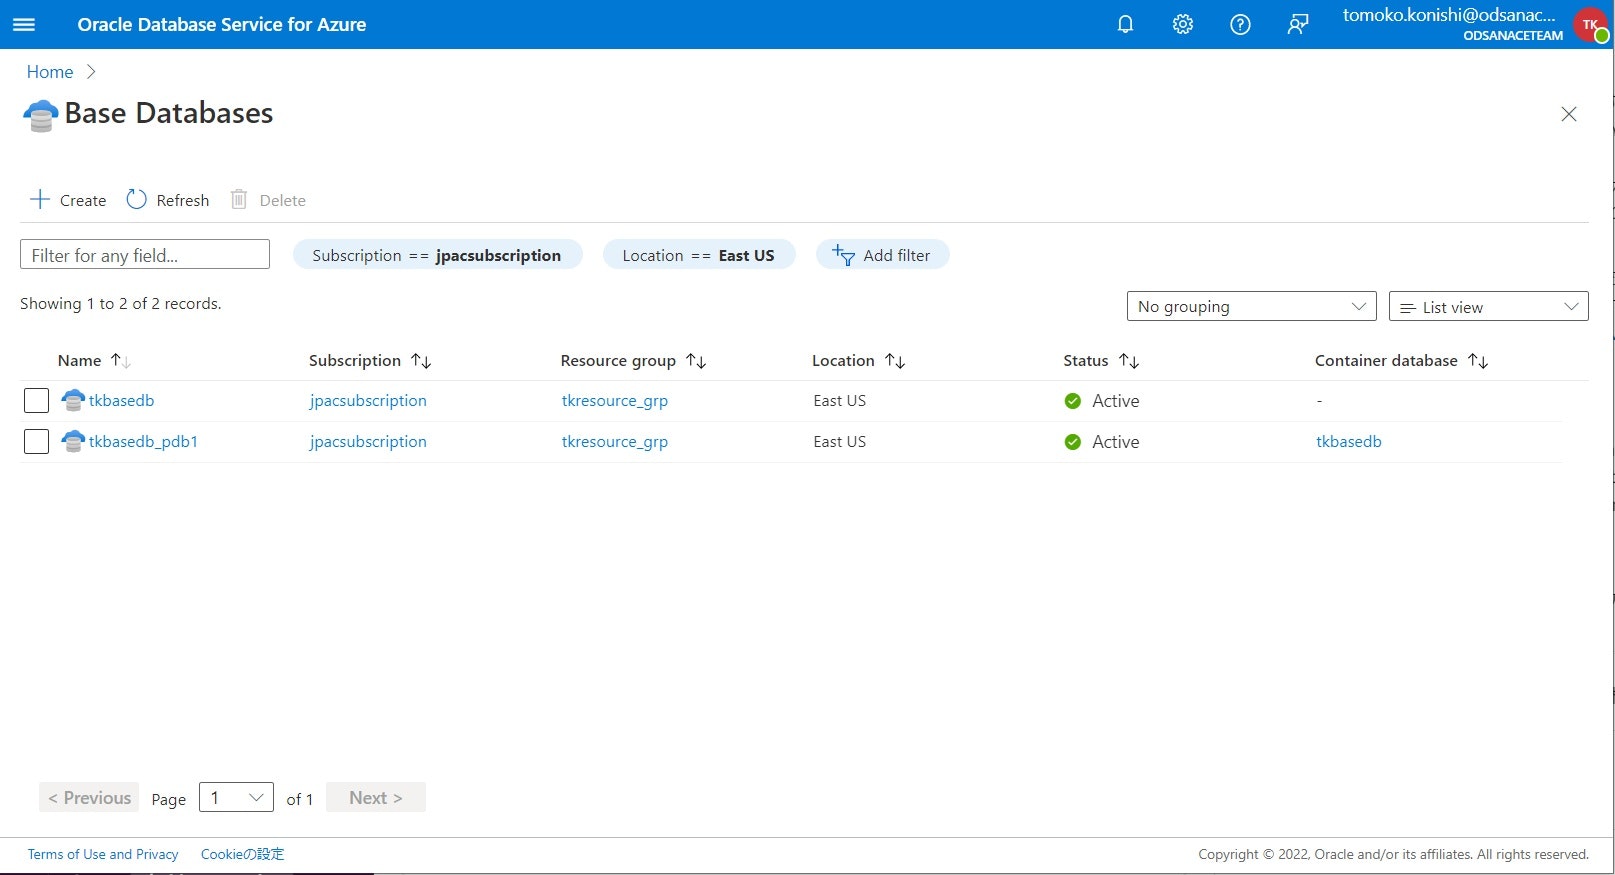Edit the Subscription jpacsubscription filter pill
1615x875 pixels.
437,255
